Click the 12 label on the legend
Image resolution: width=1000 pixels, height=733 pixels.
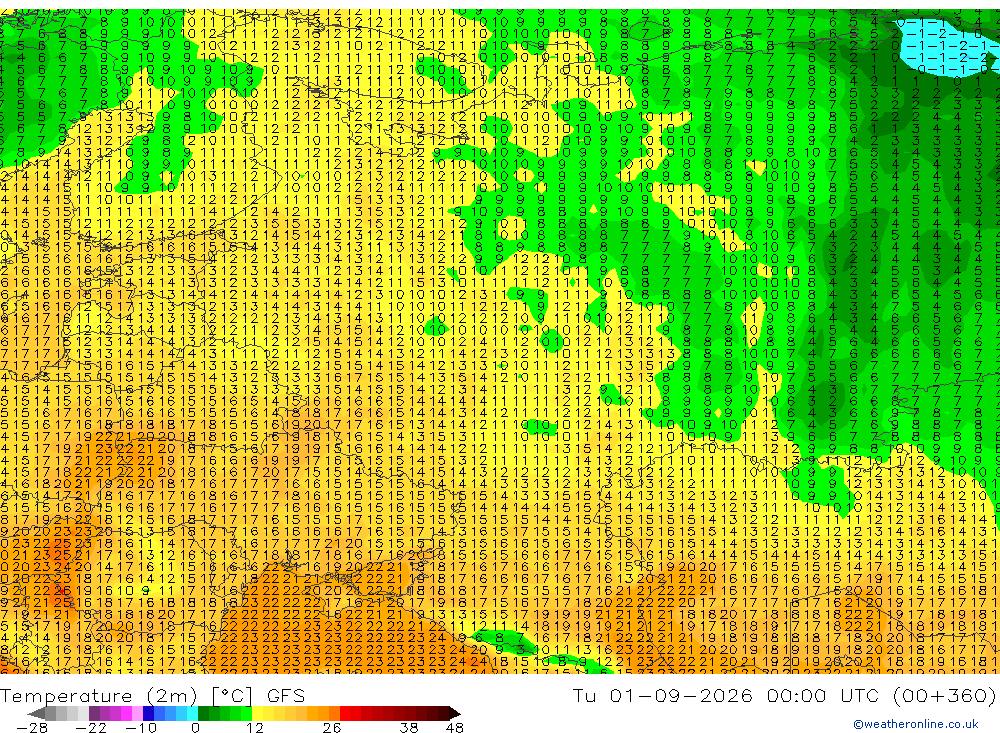[254, 728]
